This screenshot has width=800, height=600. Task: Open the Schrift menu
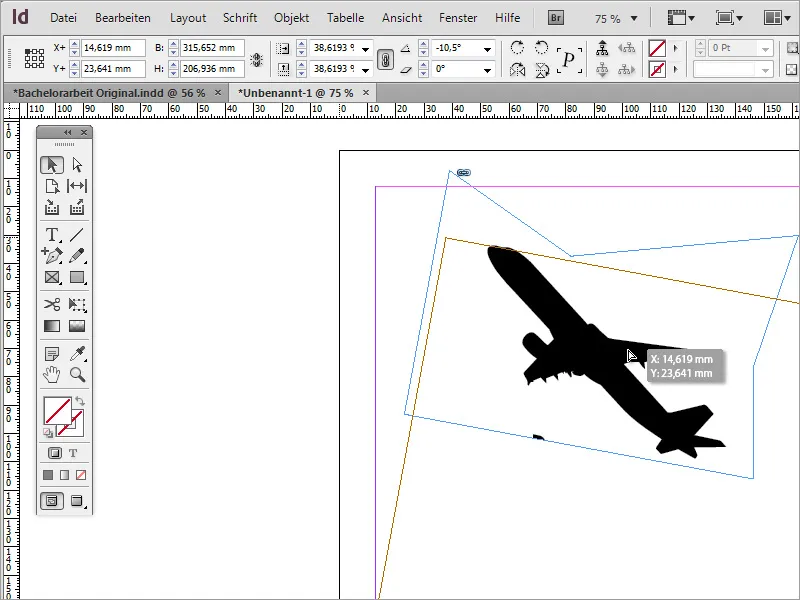pos(240,18)
